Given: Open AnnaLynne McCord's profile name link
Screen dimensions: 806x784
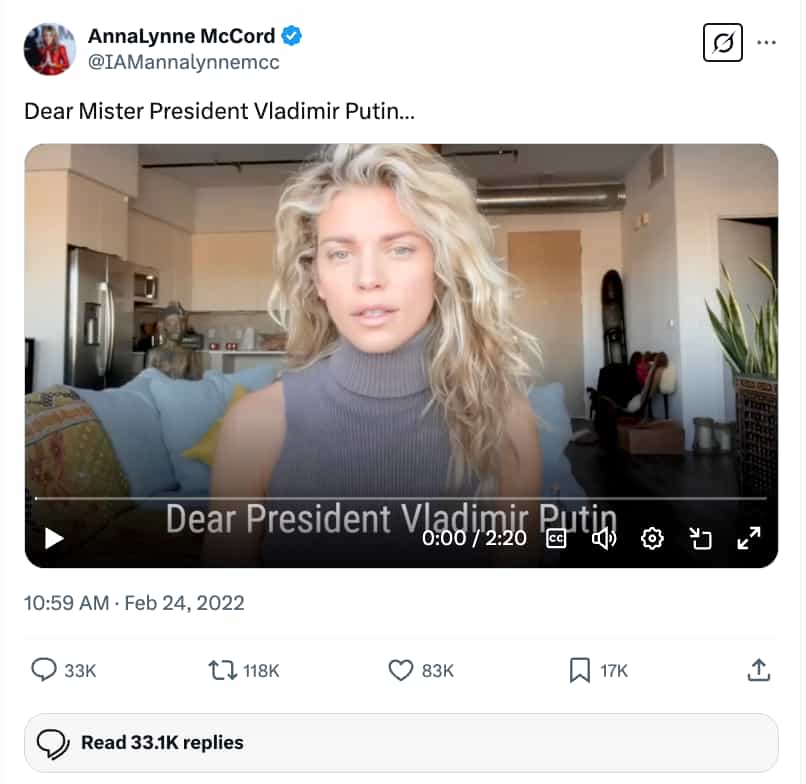Looking at the screenshot, I should click(181, 36).
